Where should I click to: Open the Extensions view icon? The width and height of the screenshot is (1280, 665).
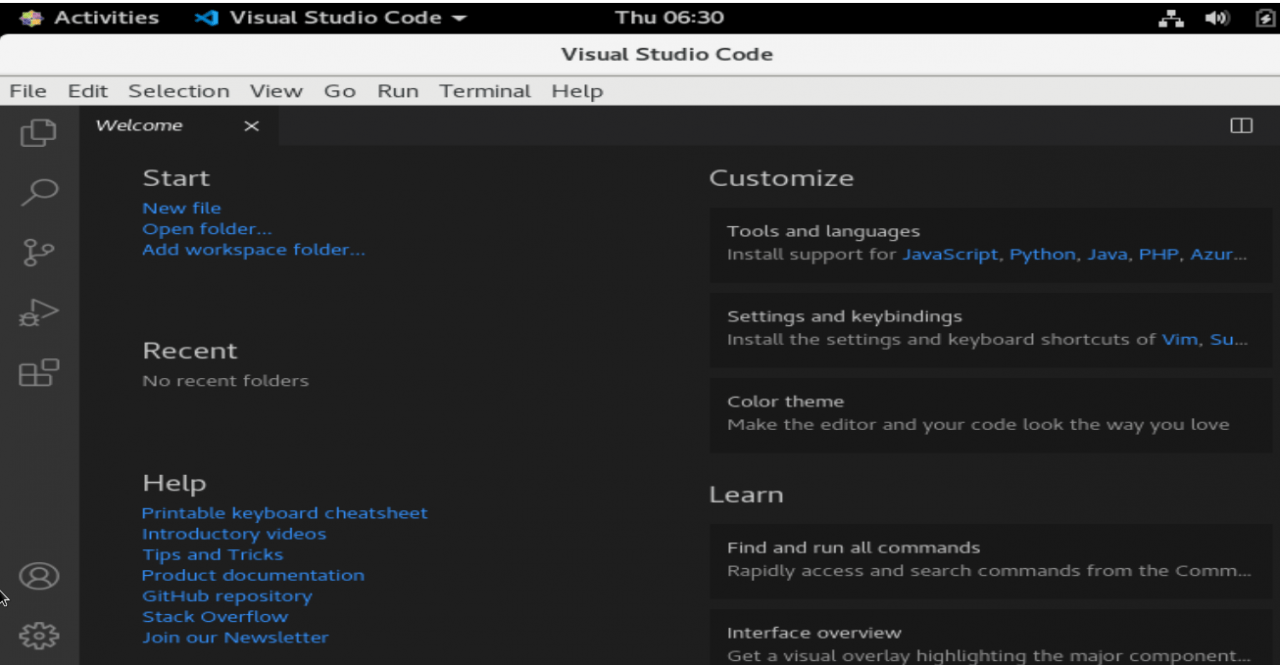[x=39, y=373]
